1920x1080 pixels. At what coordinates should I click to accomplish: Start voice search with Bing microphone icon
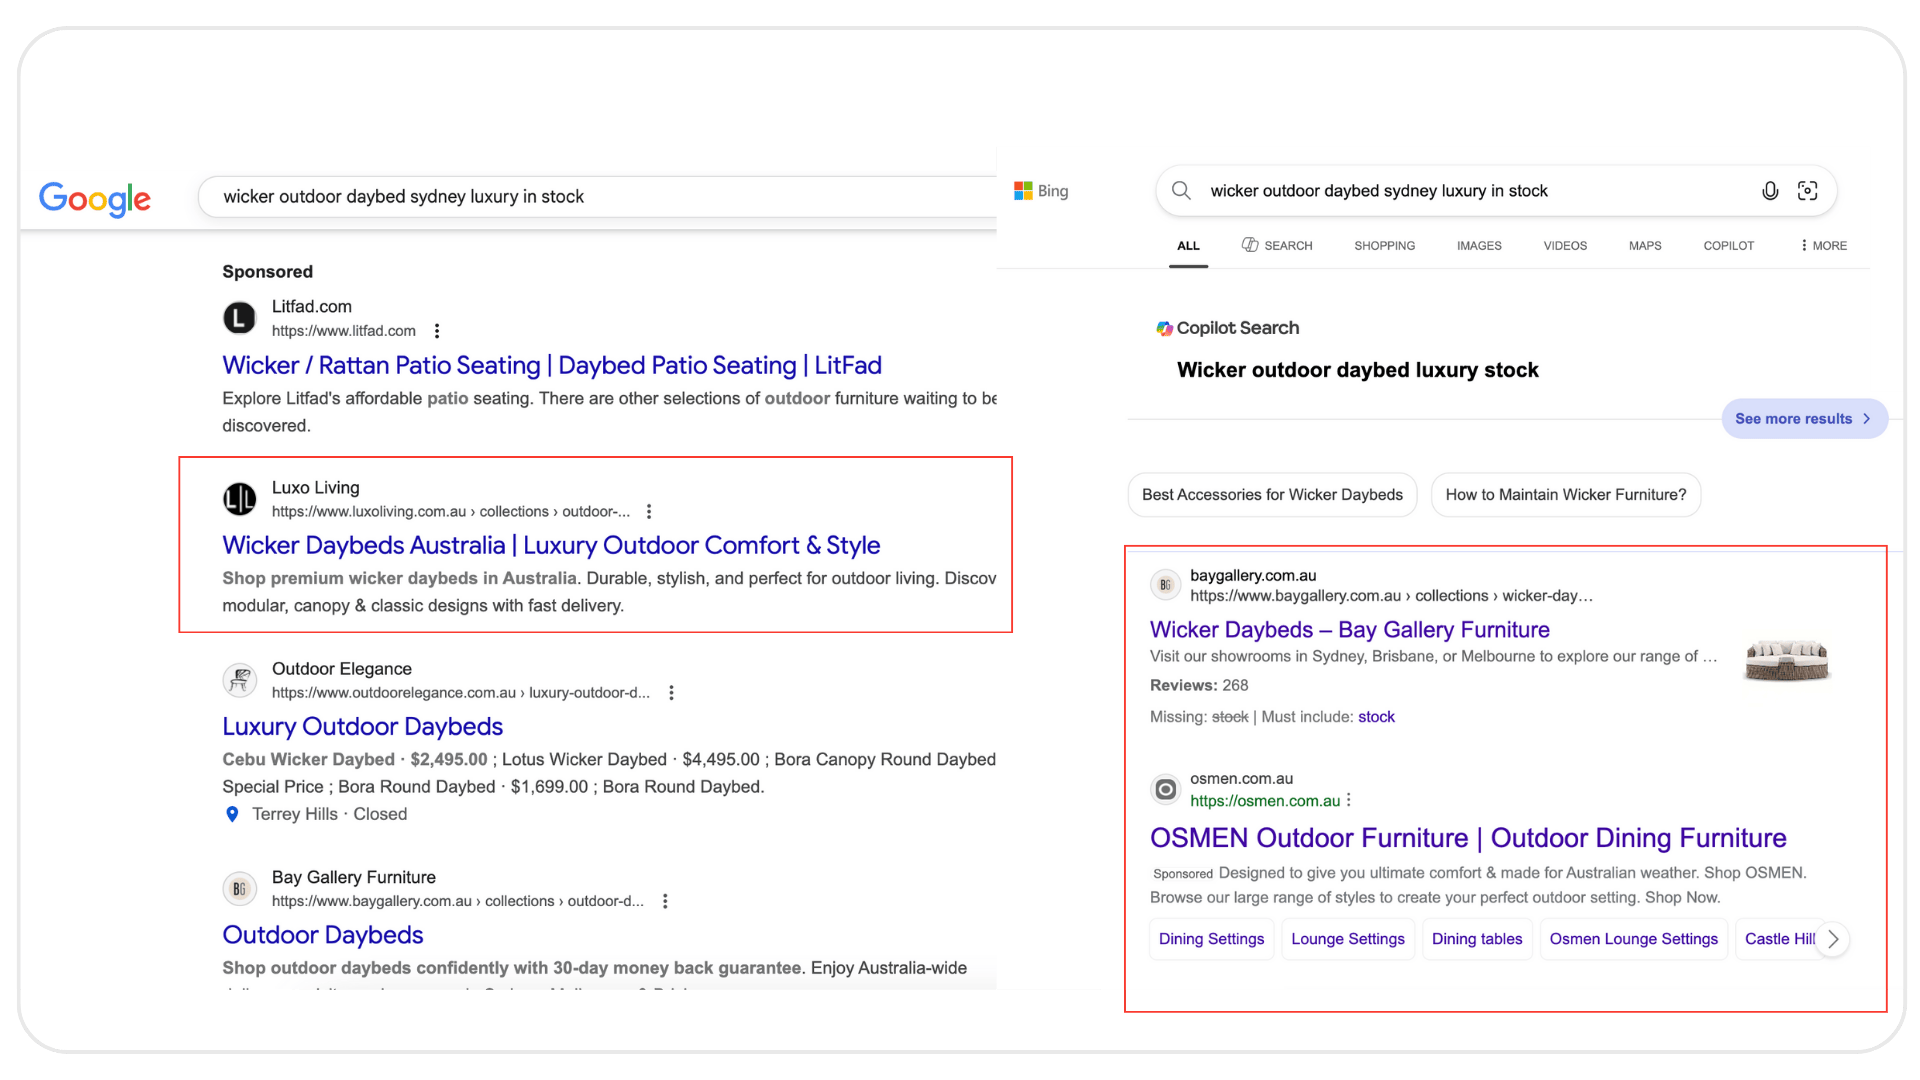click(x=1770, y=191)
